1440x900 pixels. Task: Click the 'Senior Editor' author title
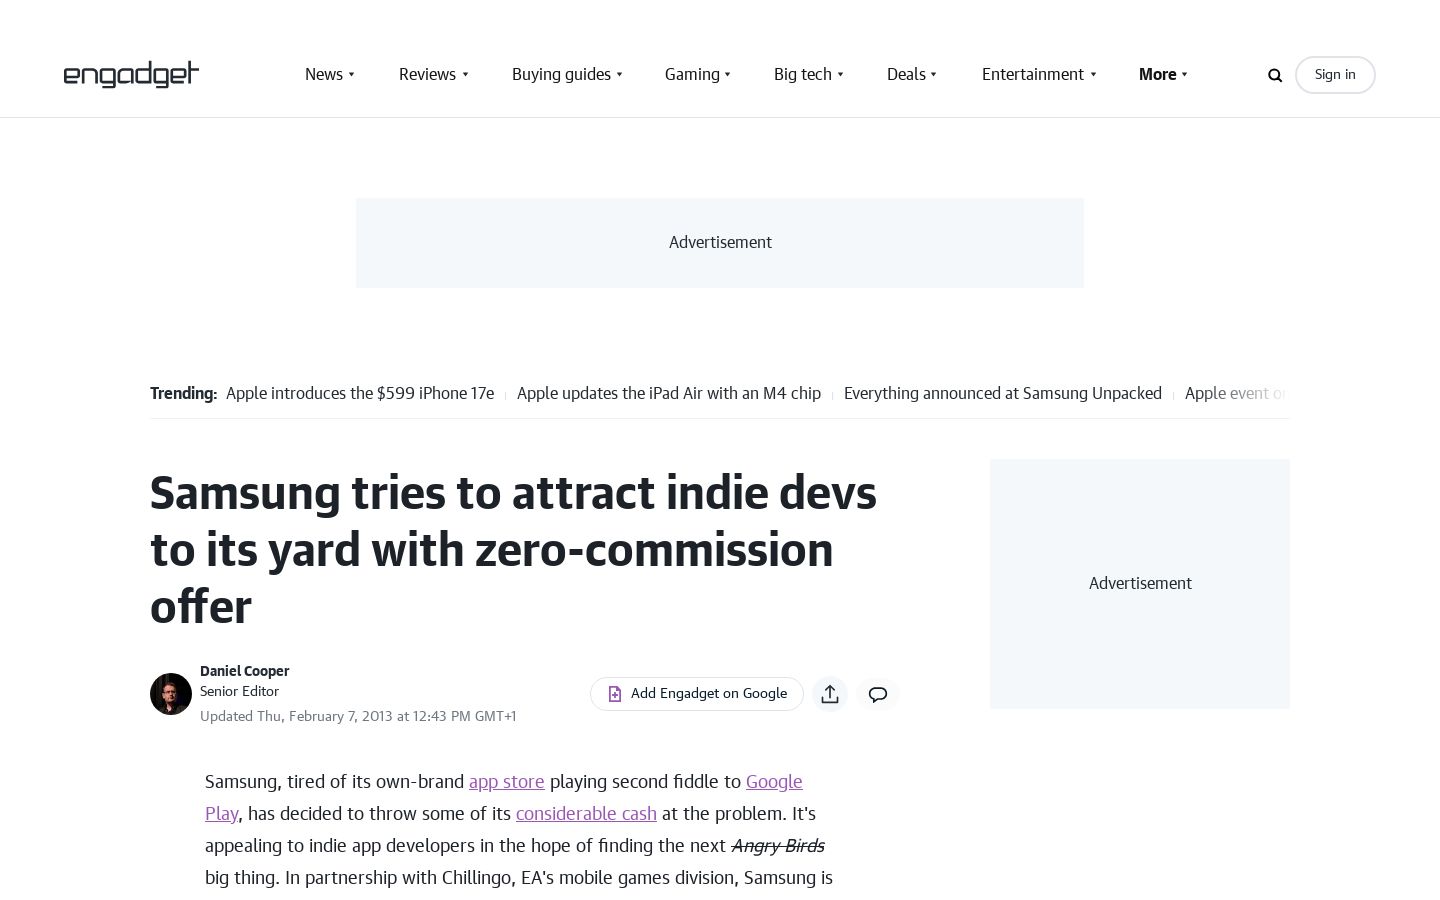[x=240, y=691]
